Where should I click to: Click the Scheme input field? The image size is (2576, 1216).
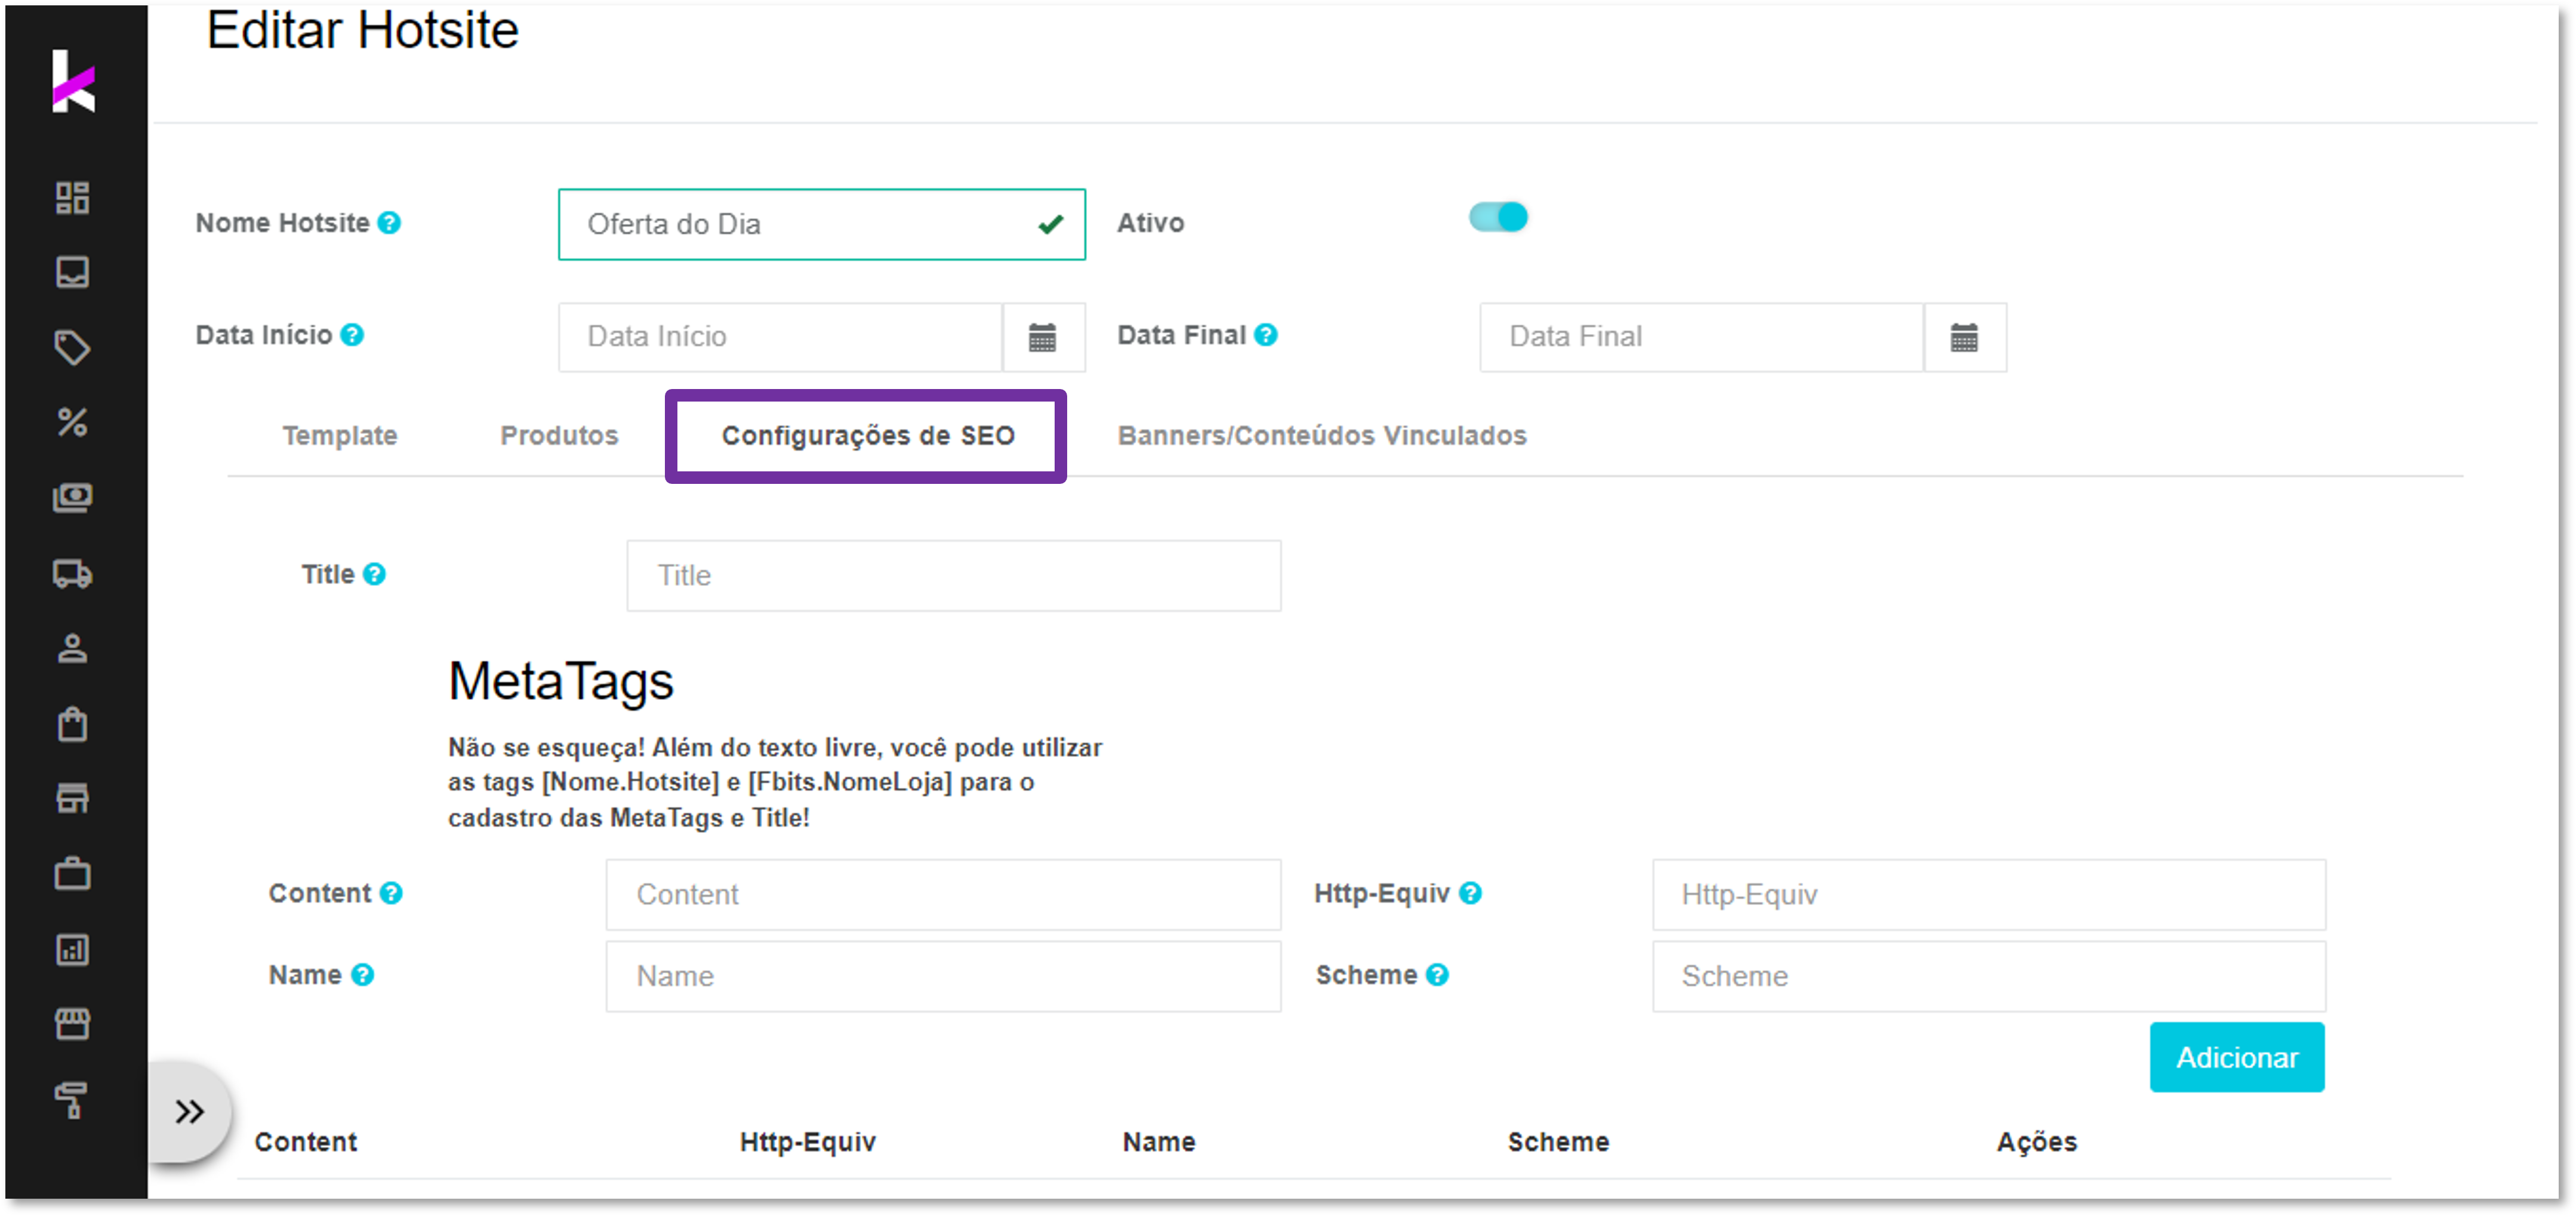tap(1989, 976)
